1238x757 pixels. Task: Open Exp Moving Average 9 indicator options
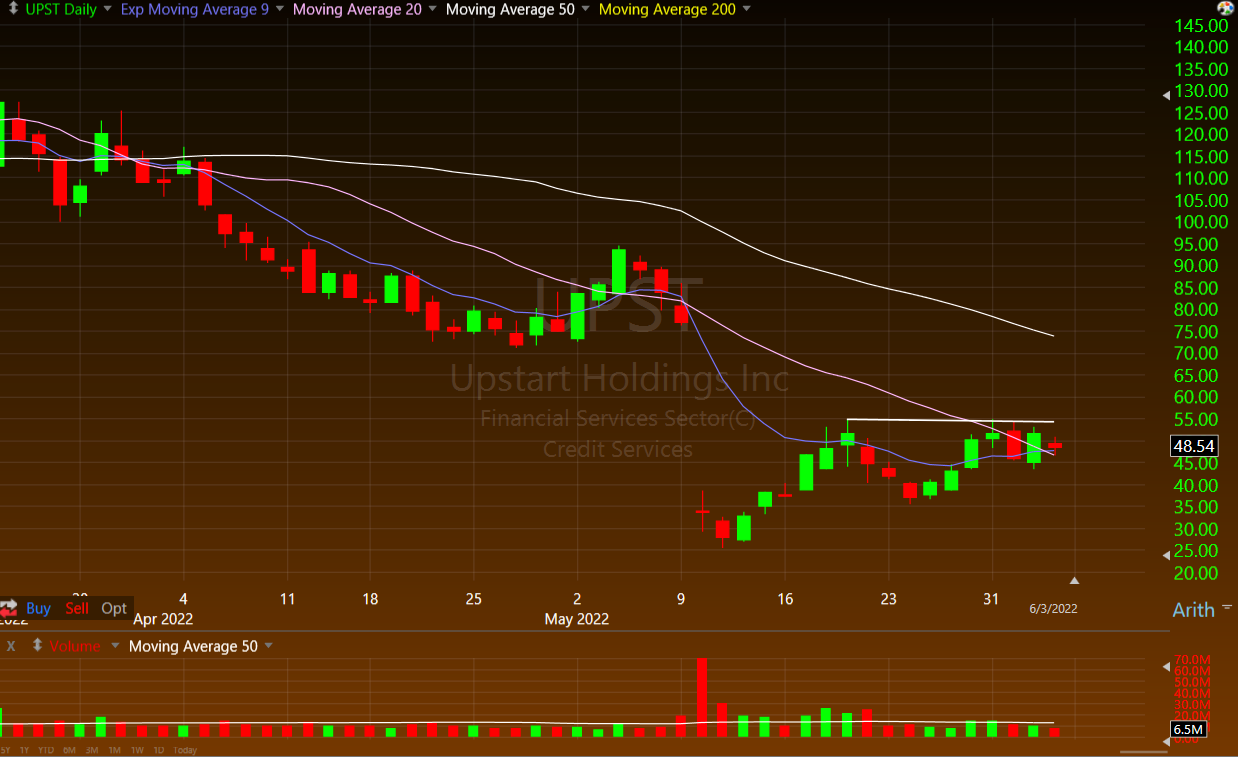coord(278,9)
